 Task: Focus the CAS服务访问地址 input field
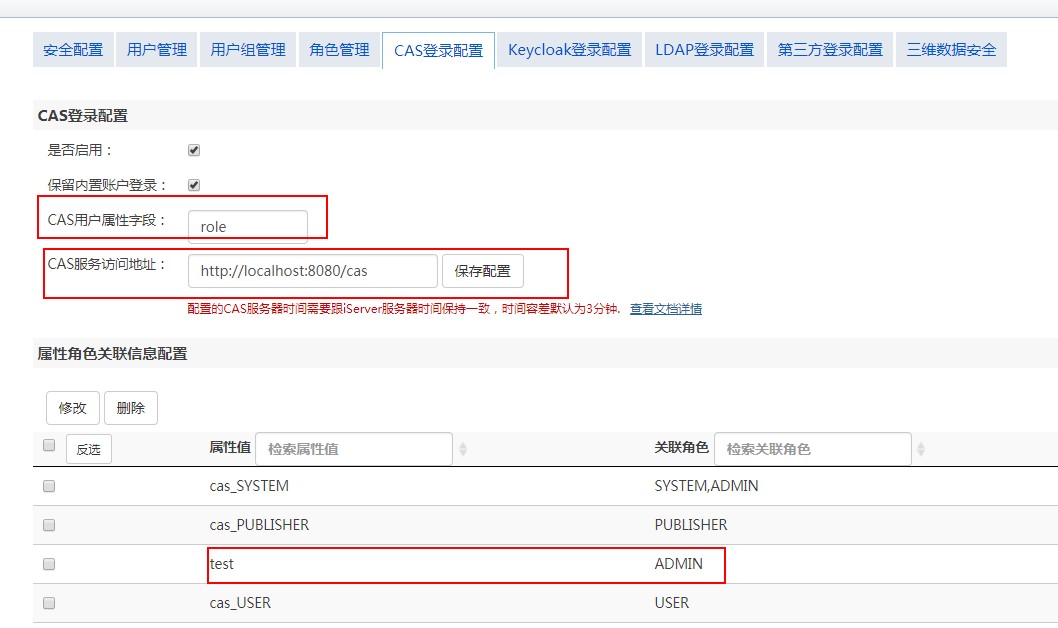(x=312, y=271)
